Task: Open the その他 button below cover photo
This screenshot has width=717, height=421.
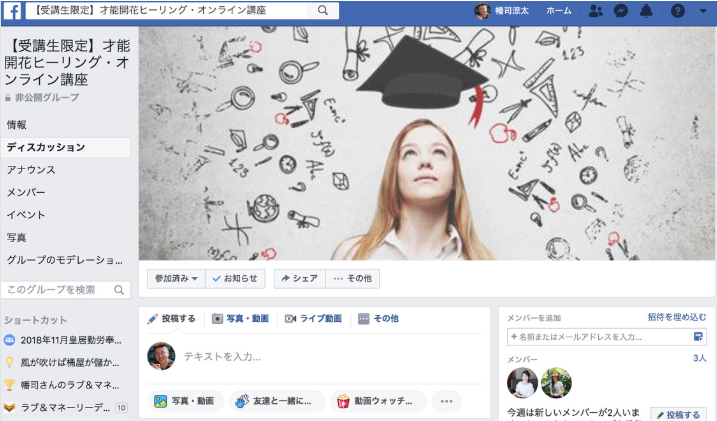Action: pos(352,279)
